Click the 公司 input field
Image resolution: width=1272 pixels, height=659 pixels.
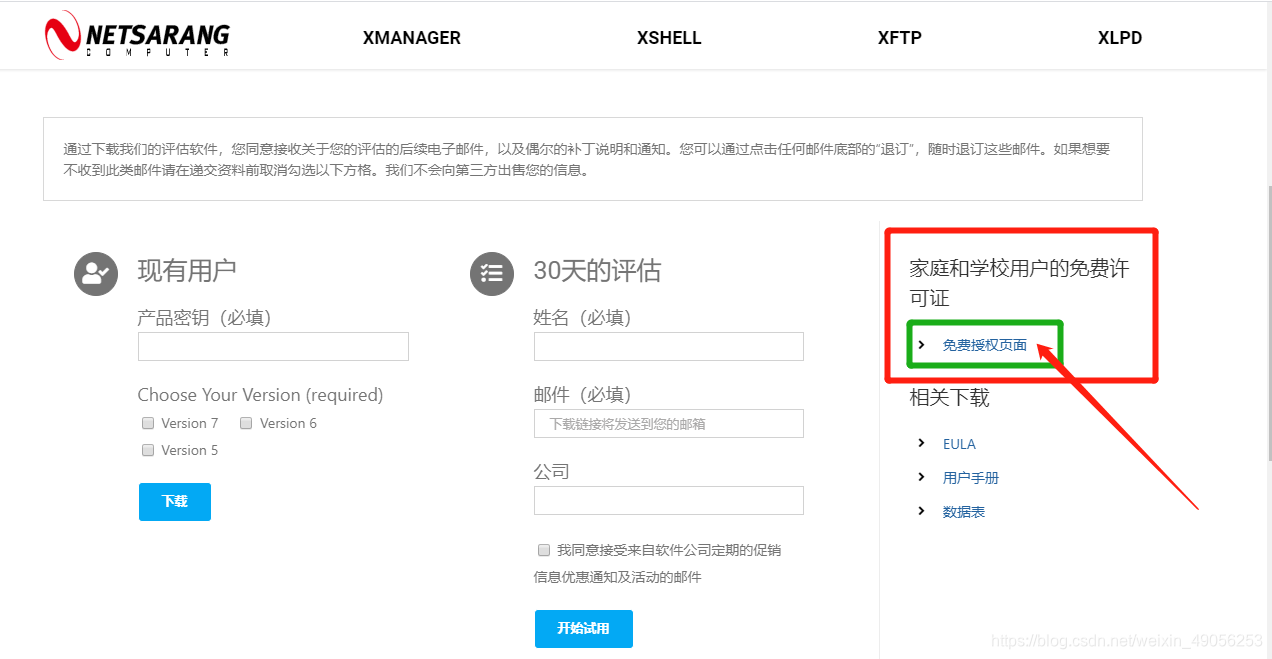click(669, 500)
